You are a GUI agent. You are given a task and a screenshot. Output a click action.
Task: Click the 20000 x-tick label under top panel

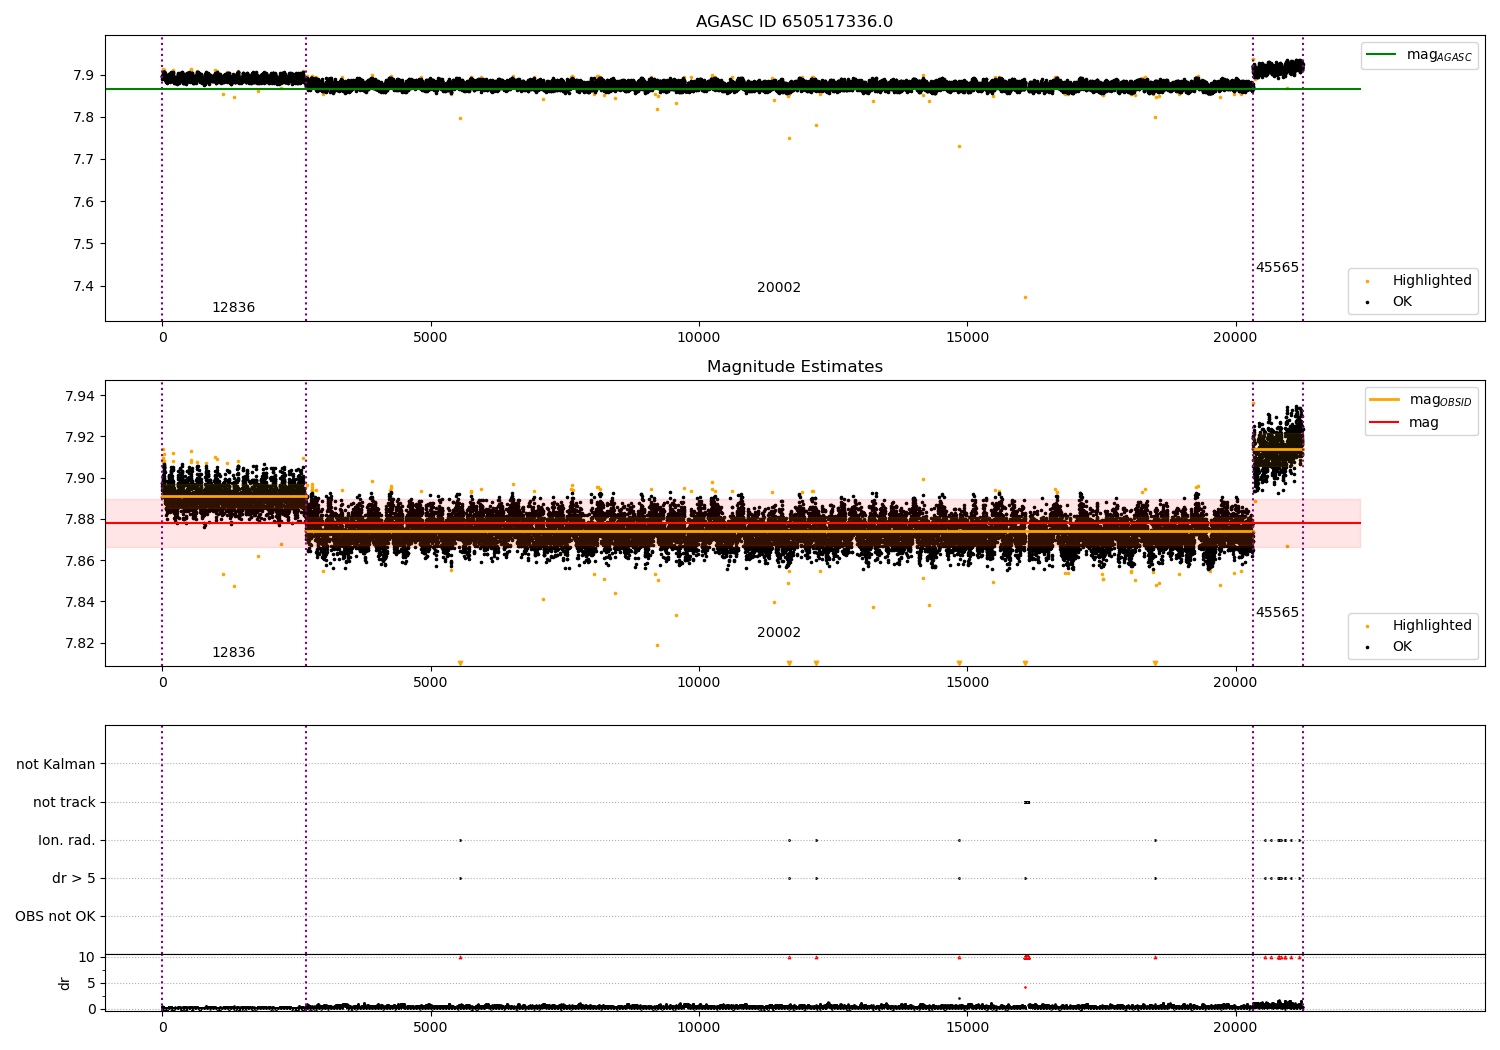pos(1235,338)
